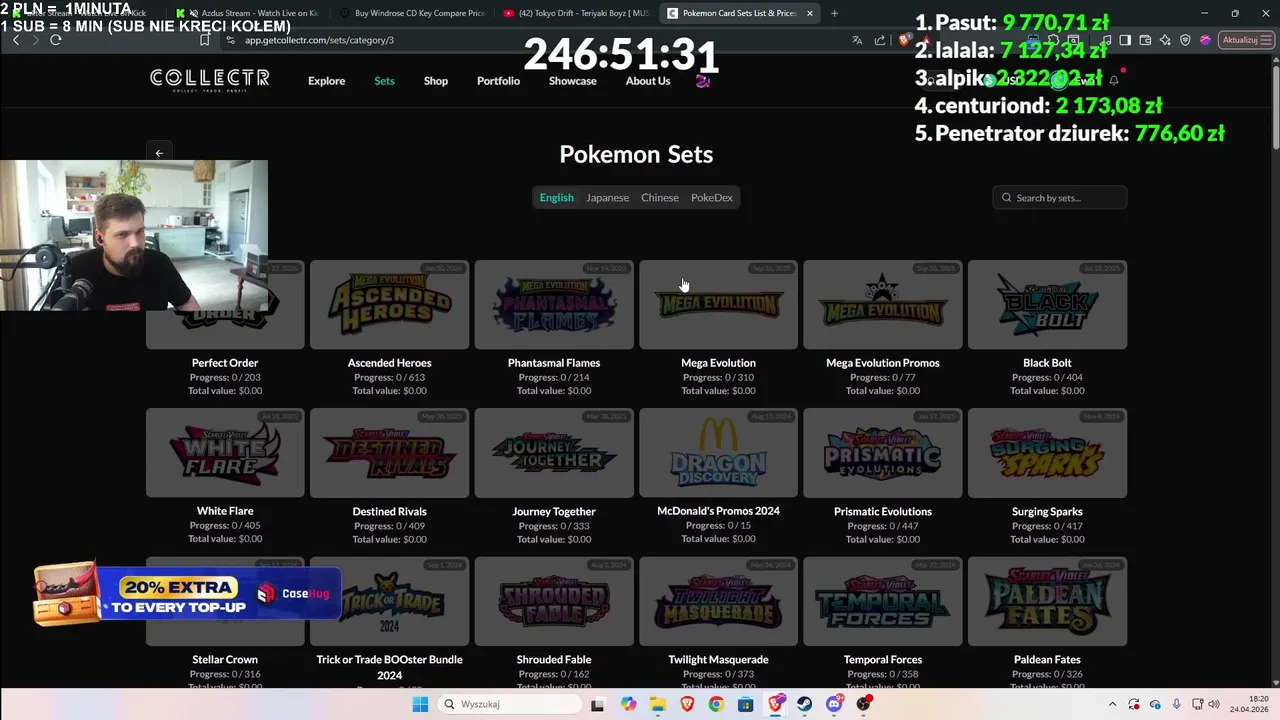Click the back arrow above the sets grid
1280x720 pixels.
[x=159, y=153]
